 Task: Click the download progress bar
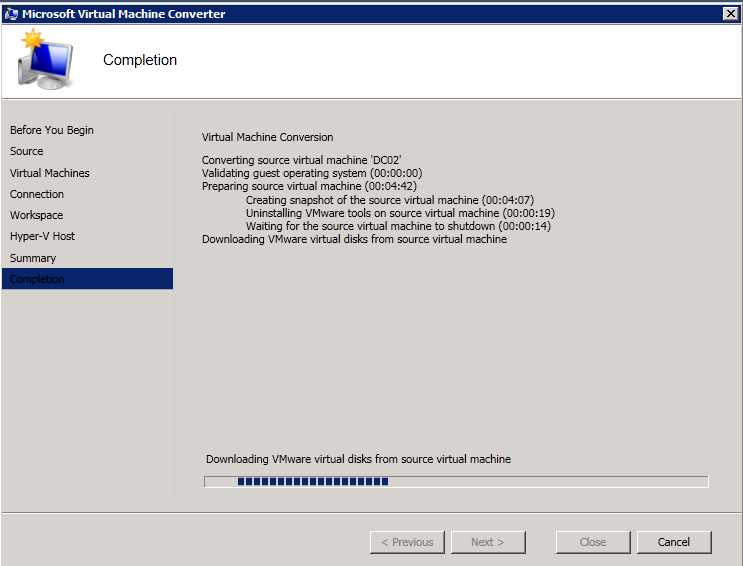pos(456,482)
